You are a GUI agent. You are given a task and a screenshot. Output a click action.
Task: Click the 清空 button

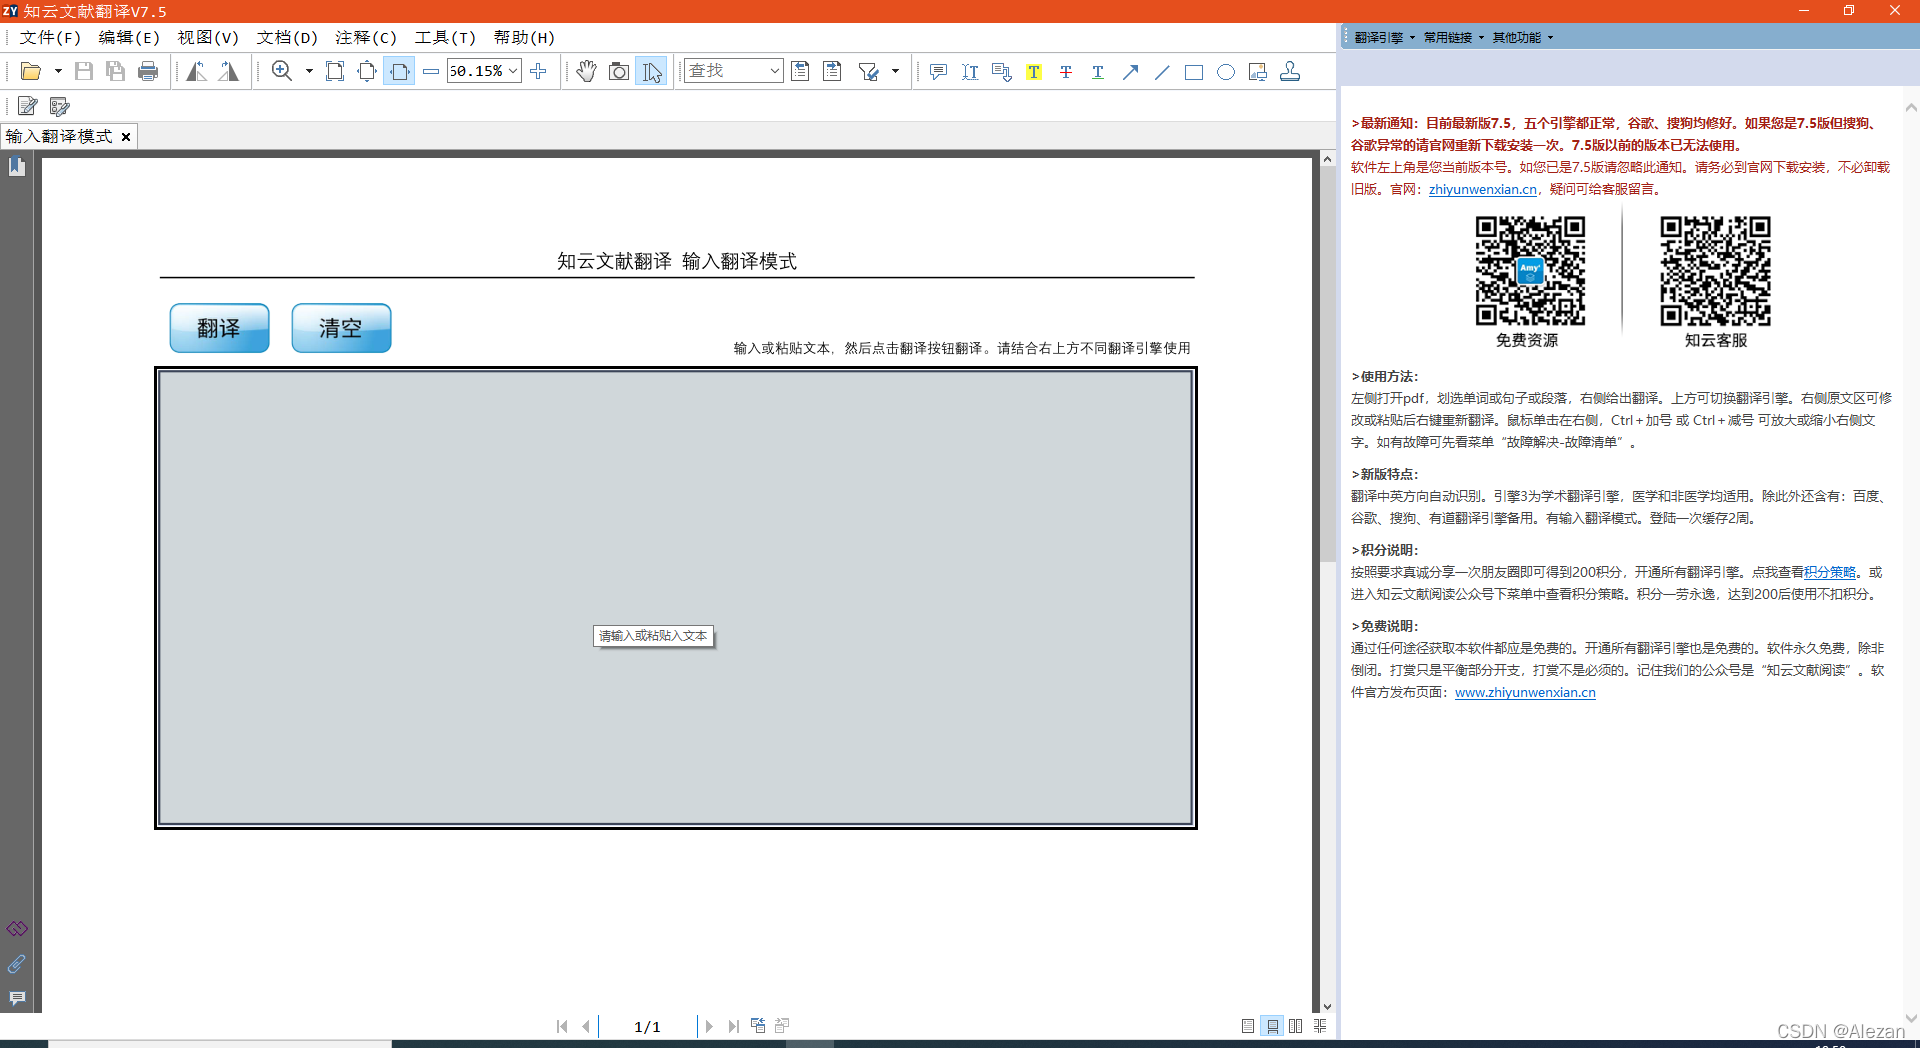341,328
